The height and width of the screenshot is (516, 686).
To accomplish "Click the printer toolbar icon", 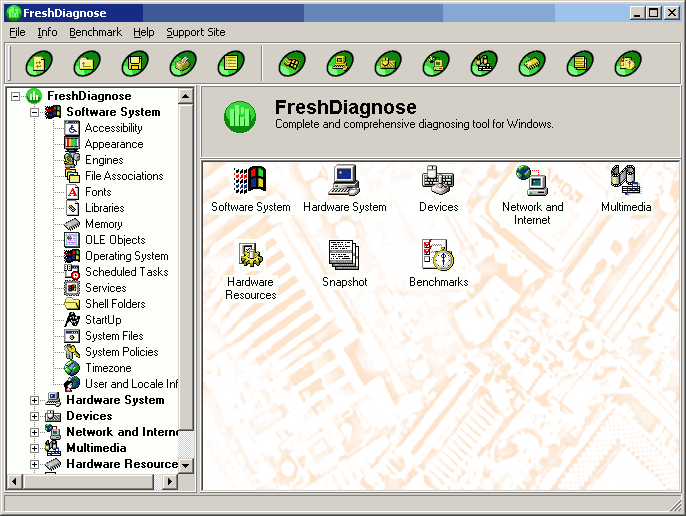I will click(183, 63).
